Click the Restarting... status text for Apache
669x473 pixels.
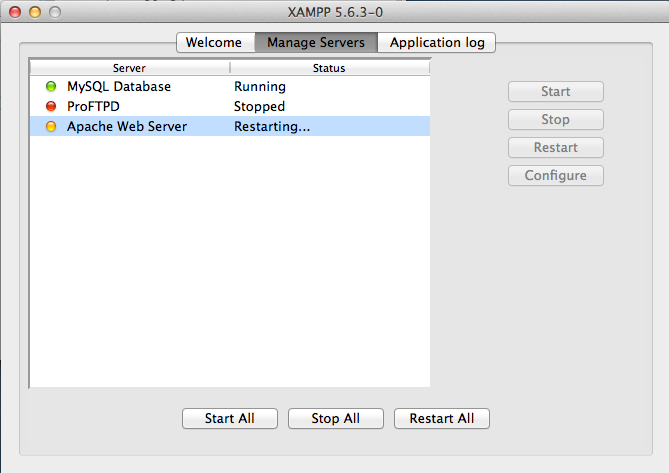[272, 127]
